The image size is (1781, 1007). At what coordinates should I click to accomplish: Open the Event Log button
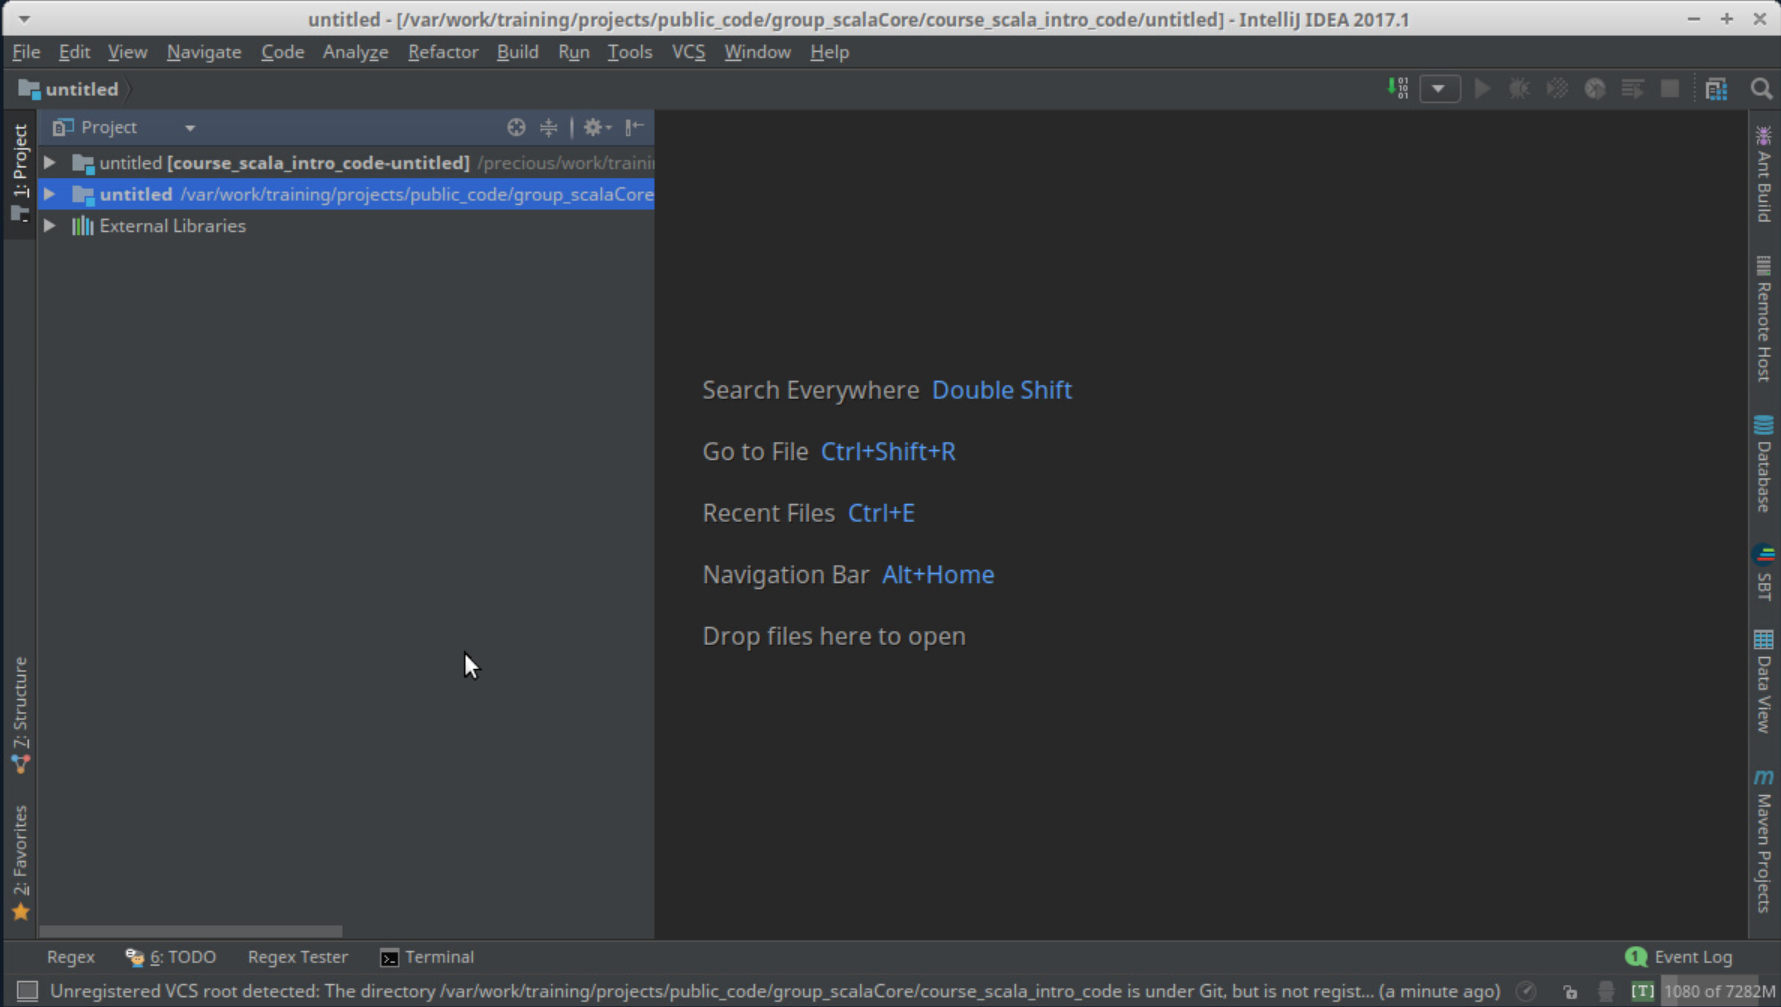(x=1679, y=957)
